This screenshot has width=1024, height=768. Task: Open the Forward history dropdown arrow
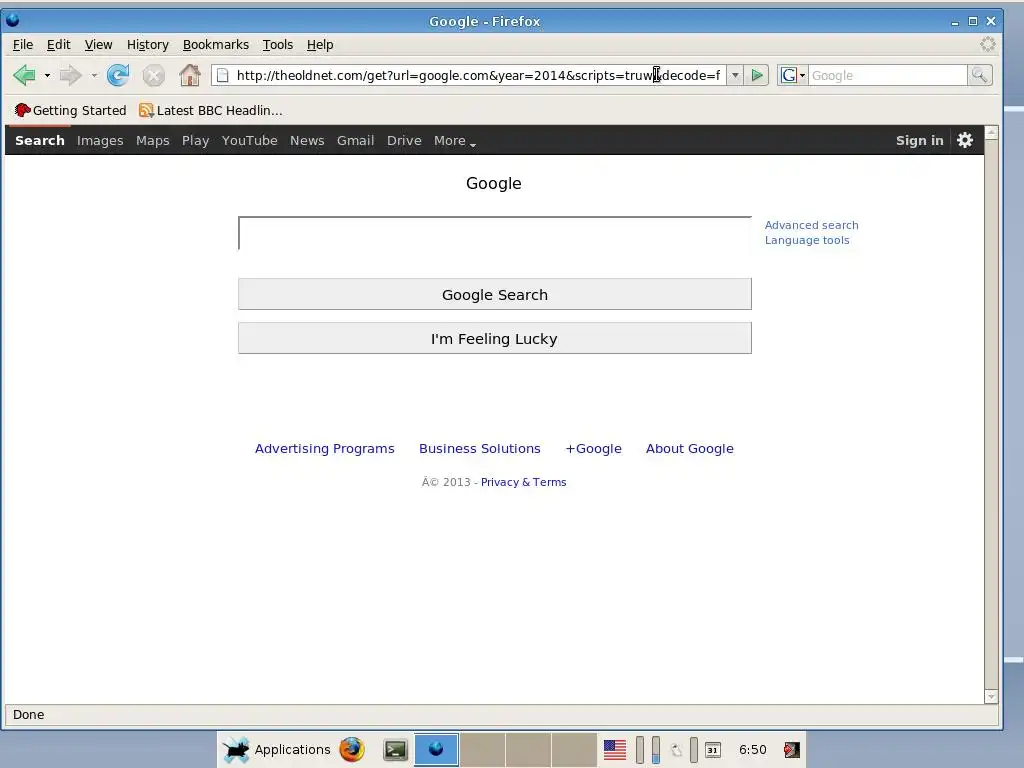(94, 76)
